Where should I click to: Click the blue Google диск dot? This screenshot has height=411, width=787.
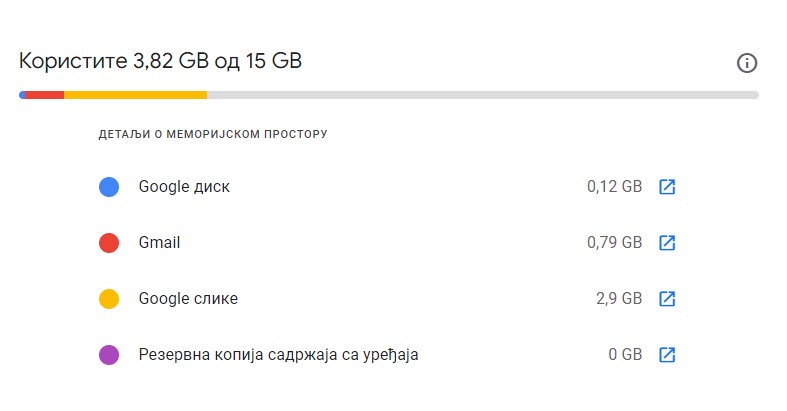click(x=109, y=187)
